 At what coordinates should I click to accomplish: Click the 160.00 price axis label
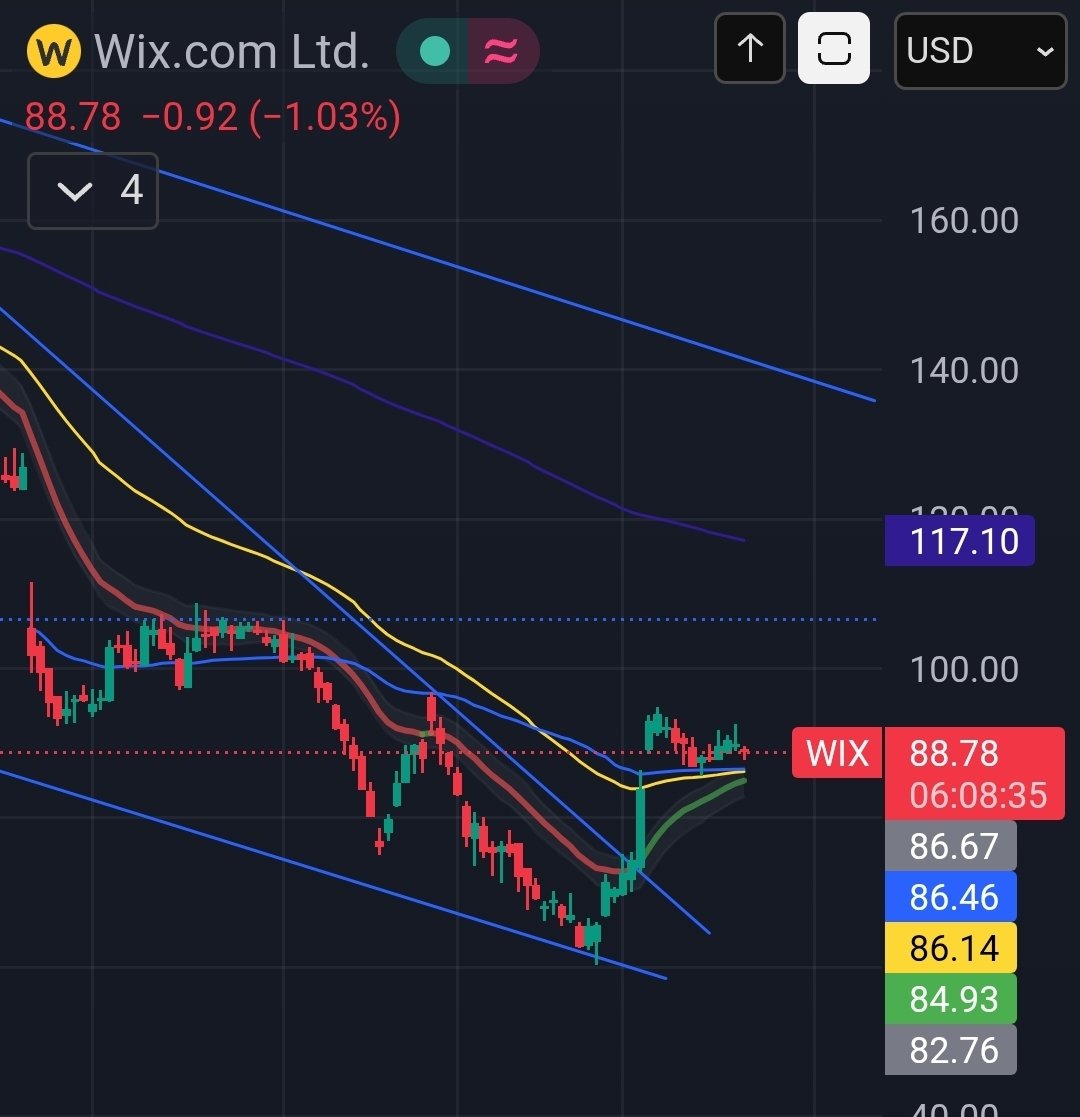965,221
